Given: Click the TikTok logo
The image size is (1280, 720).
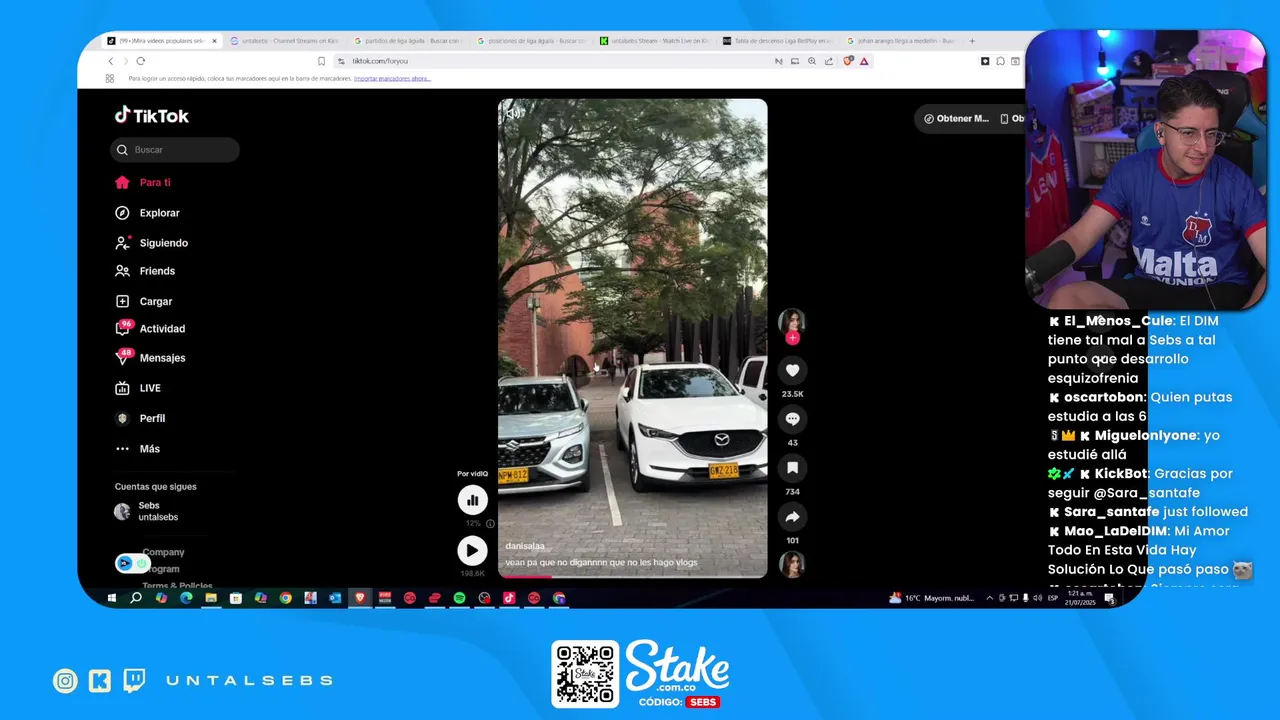Looking at the screenshot, I should 151,115.
